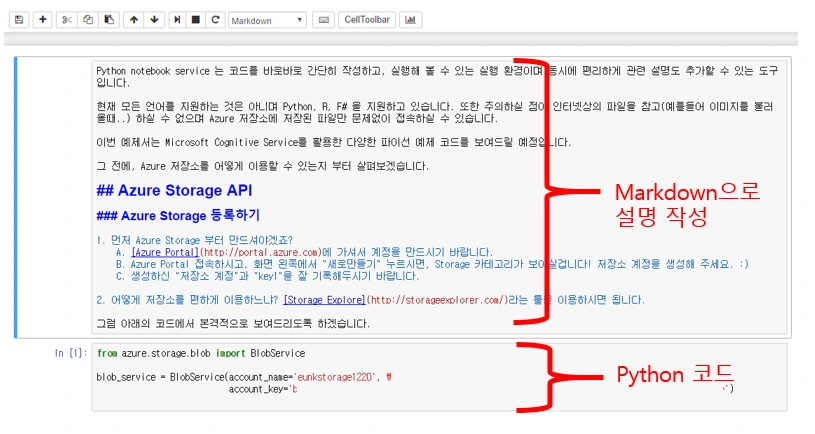Screen dimensions: 815x434
Task: Click the line '그 전에, Azure 저장소를'
Action: [x=262, y=166]
